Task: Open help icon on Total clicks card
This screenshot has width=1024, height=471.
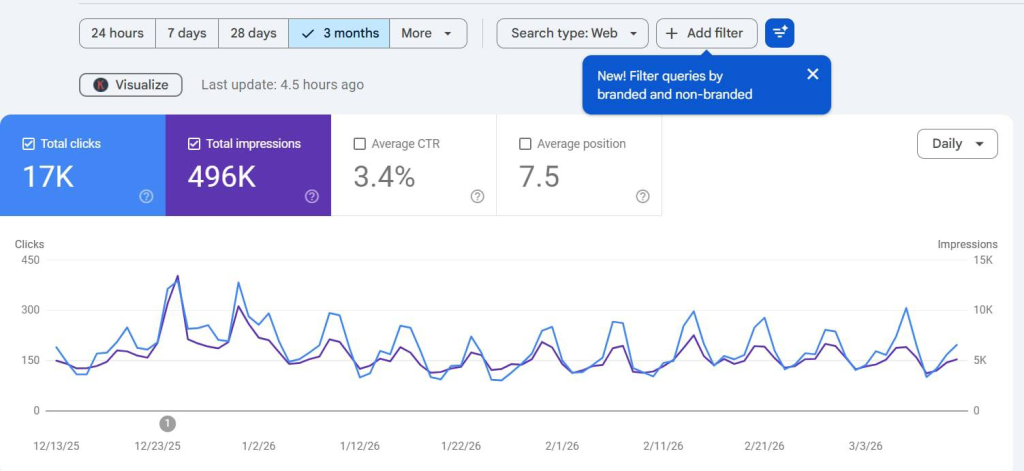Action: [146, 197]
